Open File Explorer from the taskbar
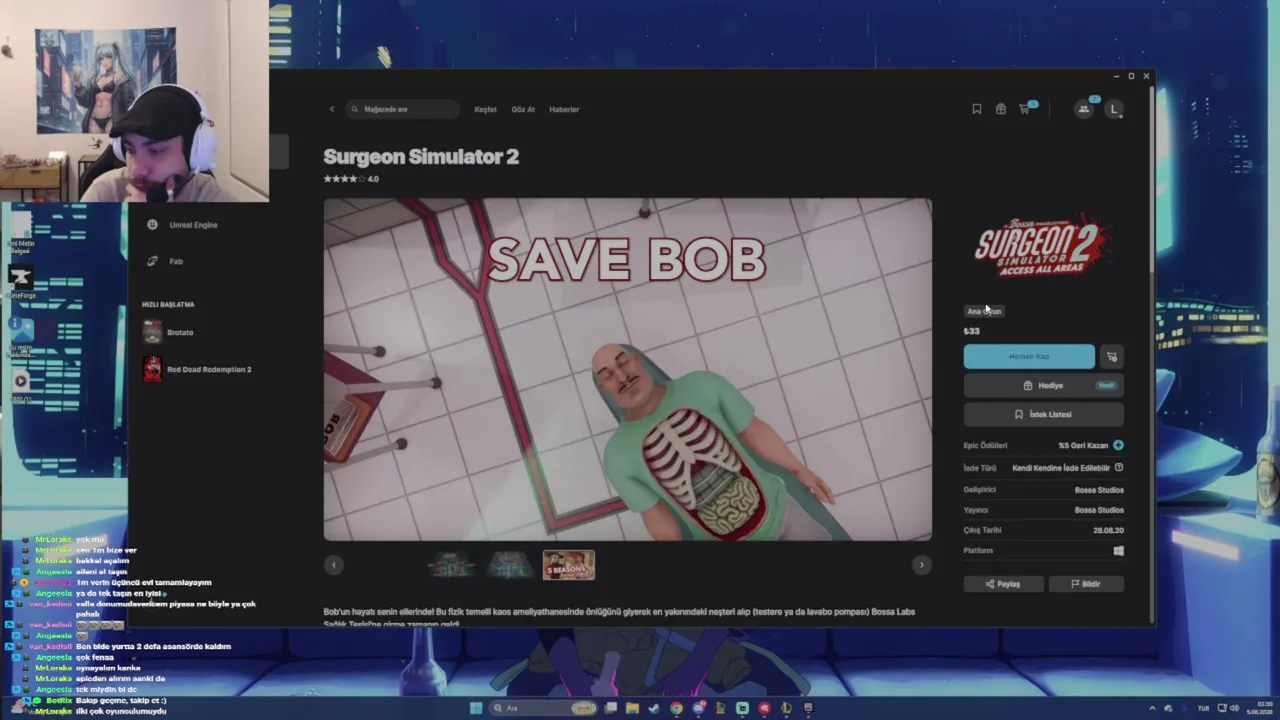The width and height of the screenshot is (1280, 720). [x=632, y=708]
